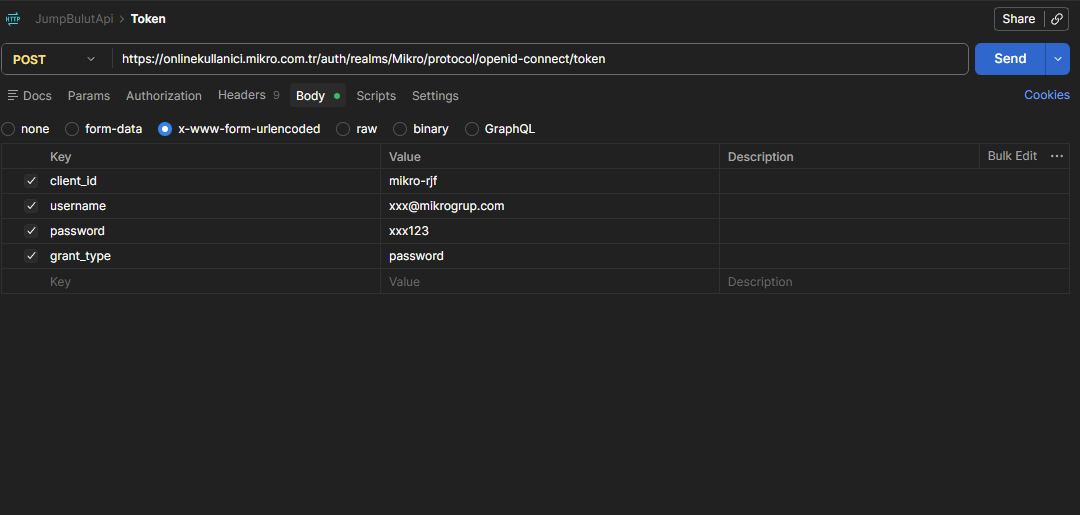Open the POST method dropdown

point(56,59)
